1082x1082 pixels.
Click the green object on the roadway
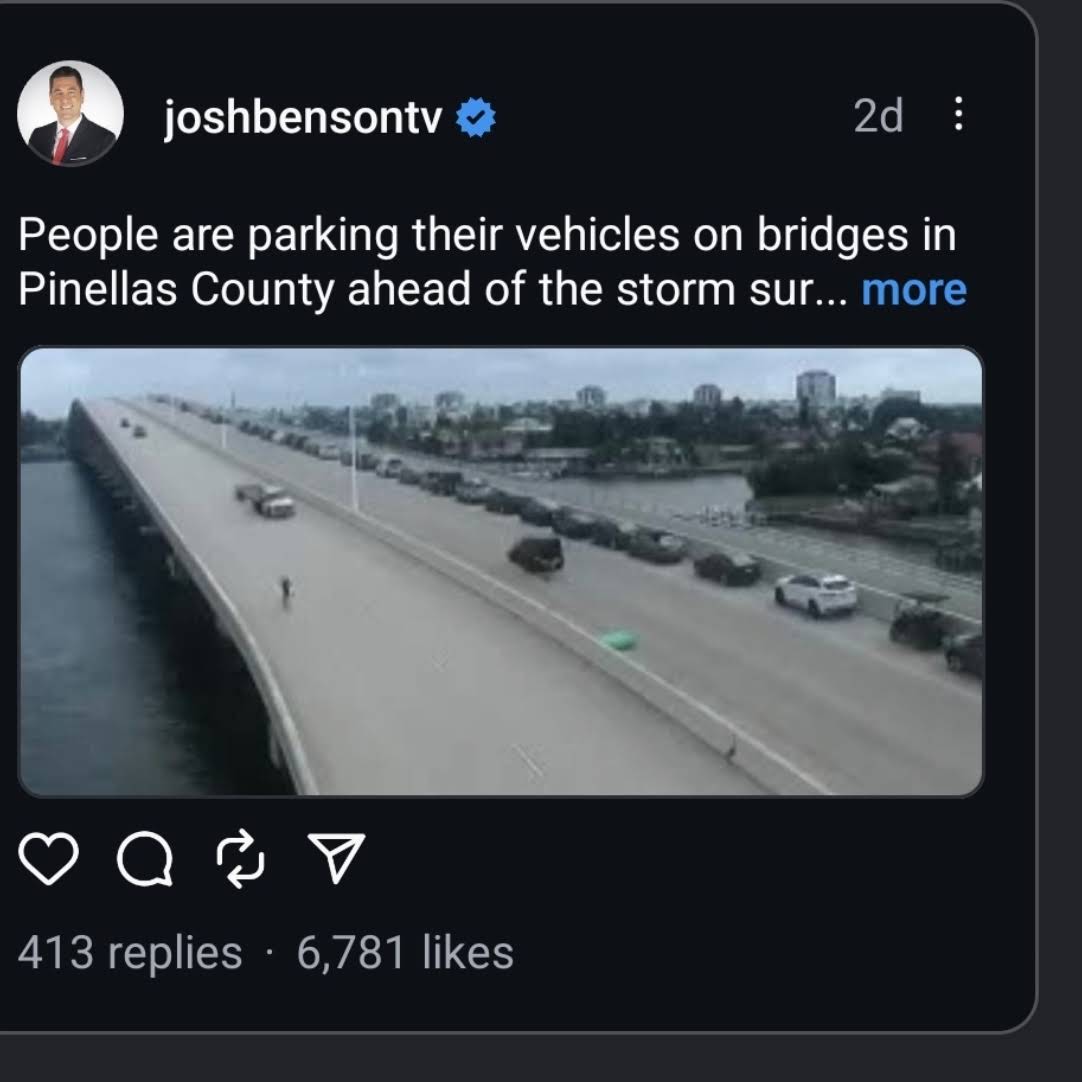tap(620, 639)
